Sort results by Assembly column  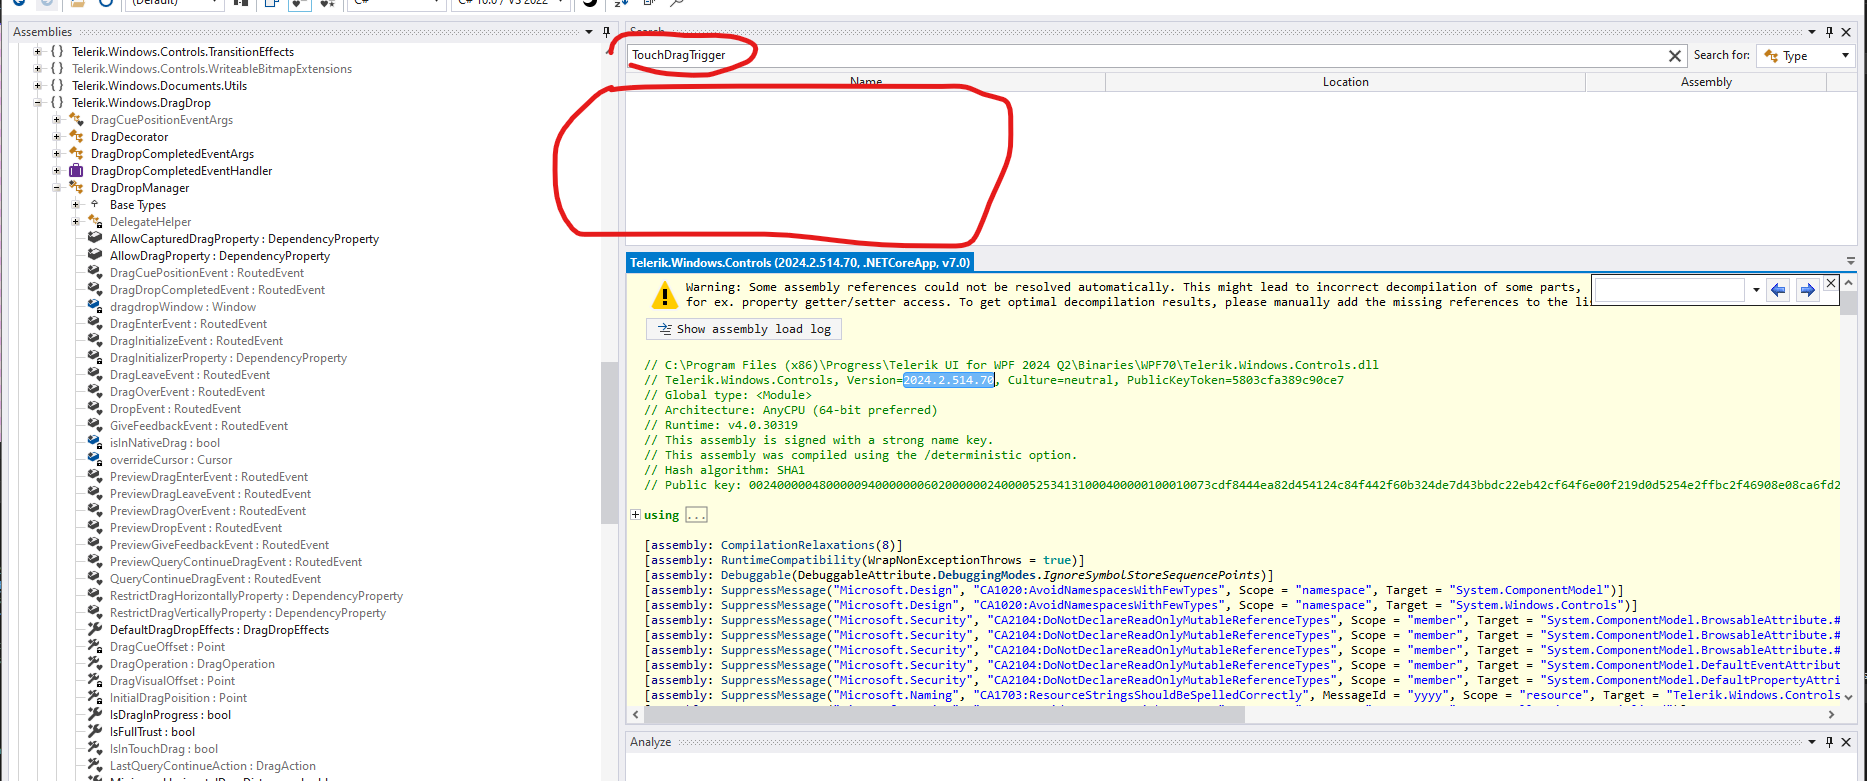[1706, 82]
